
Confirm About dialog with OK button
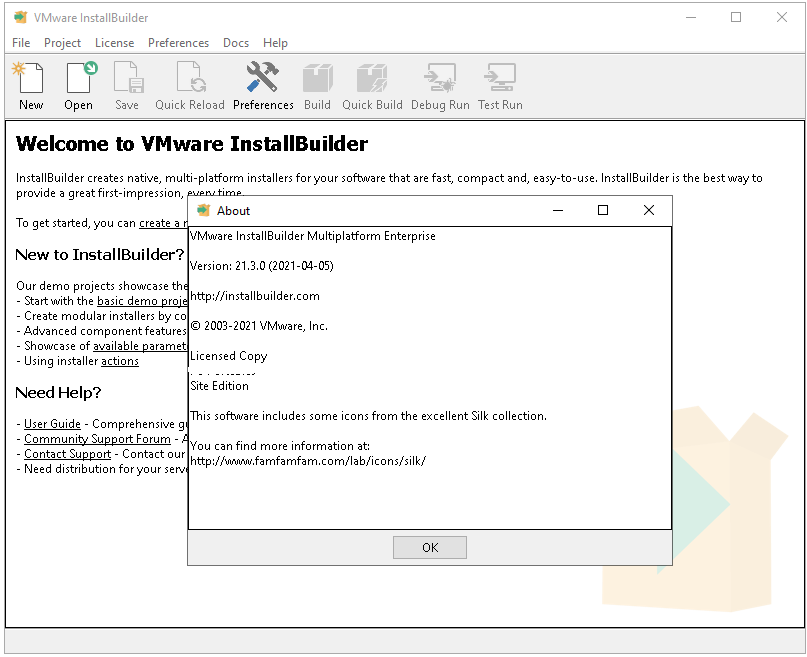[430, 547]
